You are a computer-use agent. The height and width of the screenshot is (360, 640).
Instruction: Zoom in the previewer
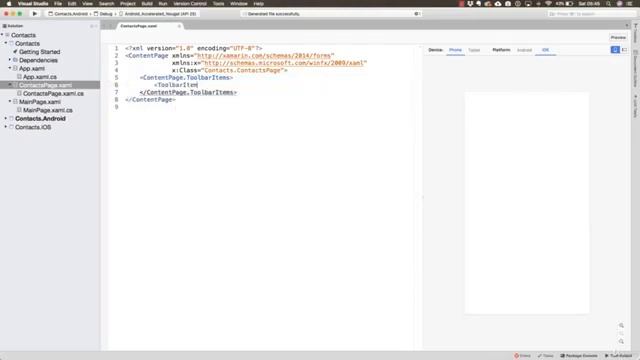621,325
